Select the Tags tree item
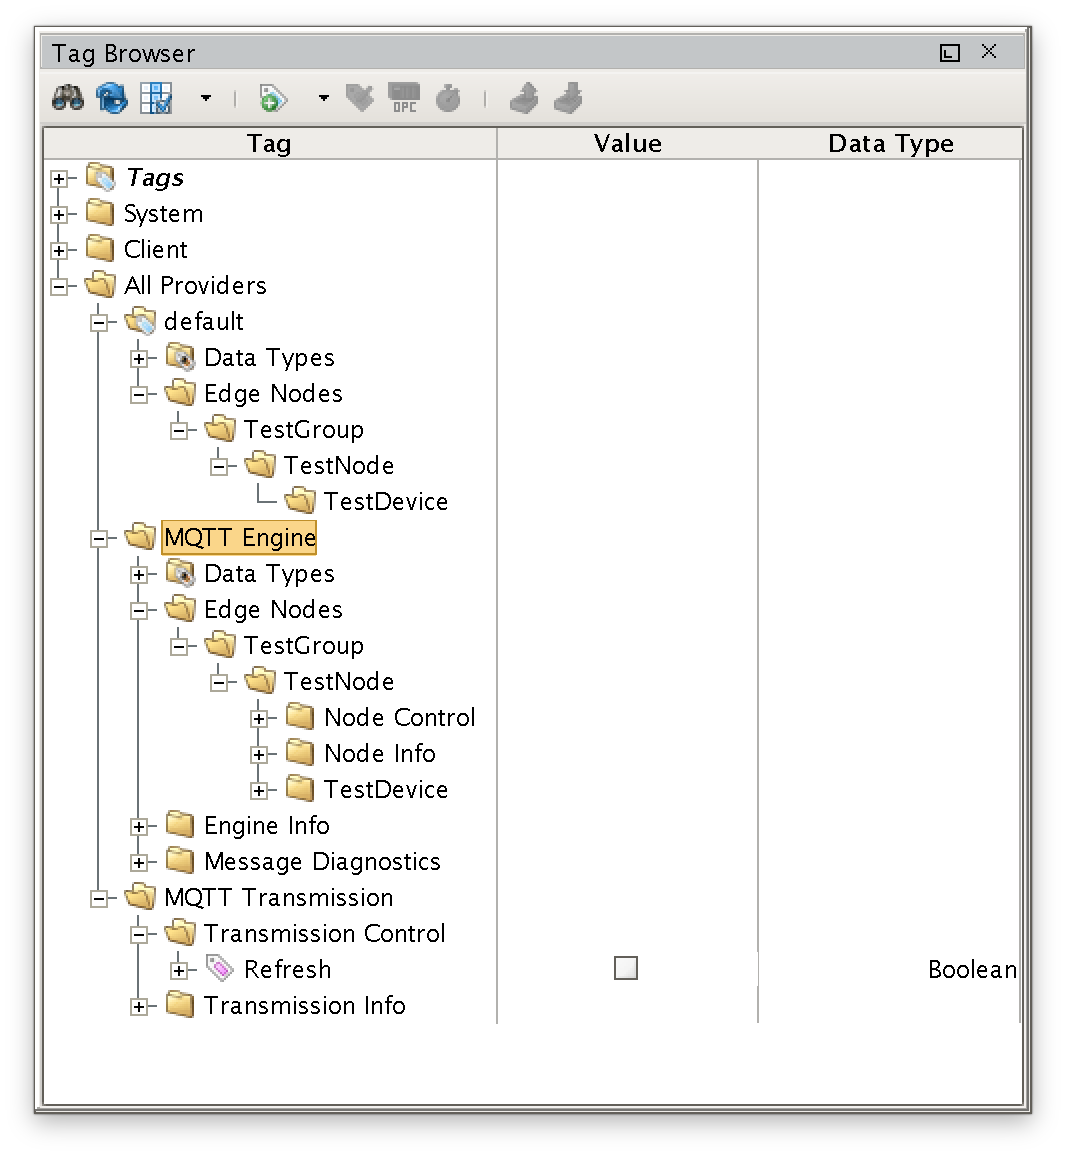The height and width of the screenshot is (1156, 1066). pos(155,178)
